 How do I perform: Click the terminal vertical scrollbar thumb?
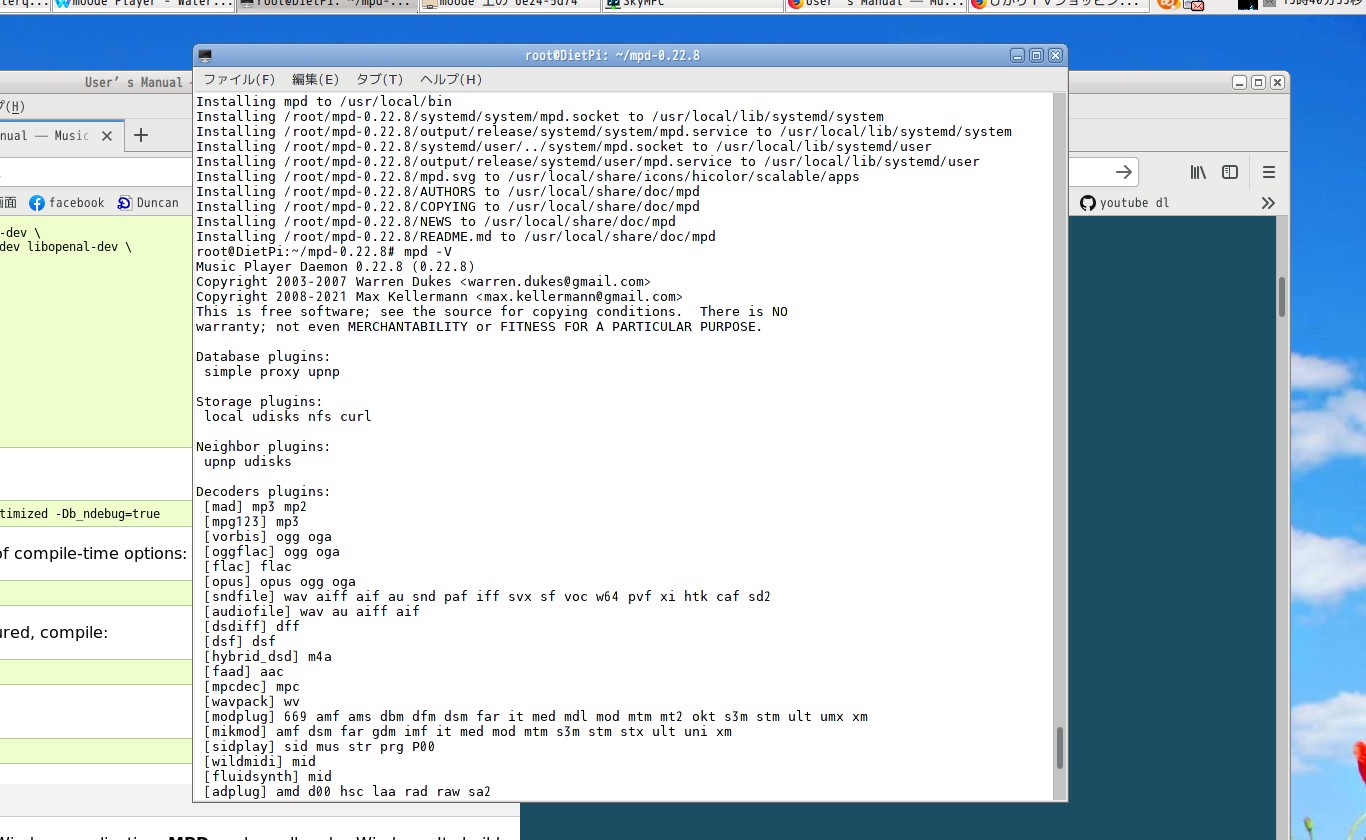pyautogui.click(x=1060, y=747)
